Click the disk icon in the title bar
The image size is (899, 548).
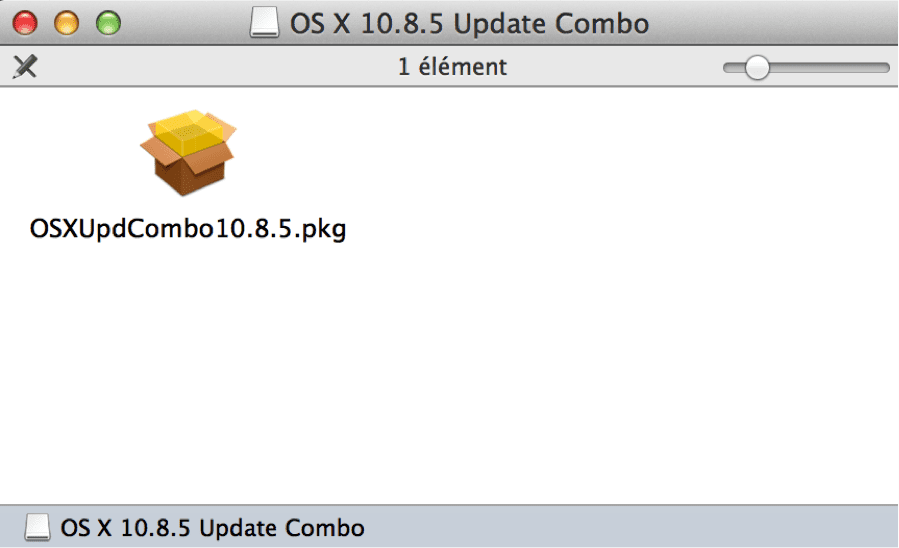pyautogui.click(x=265, y=23)
